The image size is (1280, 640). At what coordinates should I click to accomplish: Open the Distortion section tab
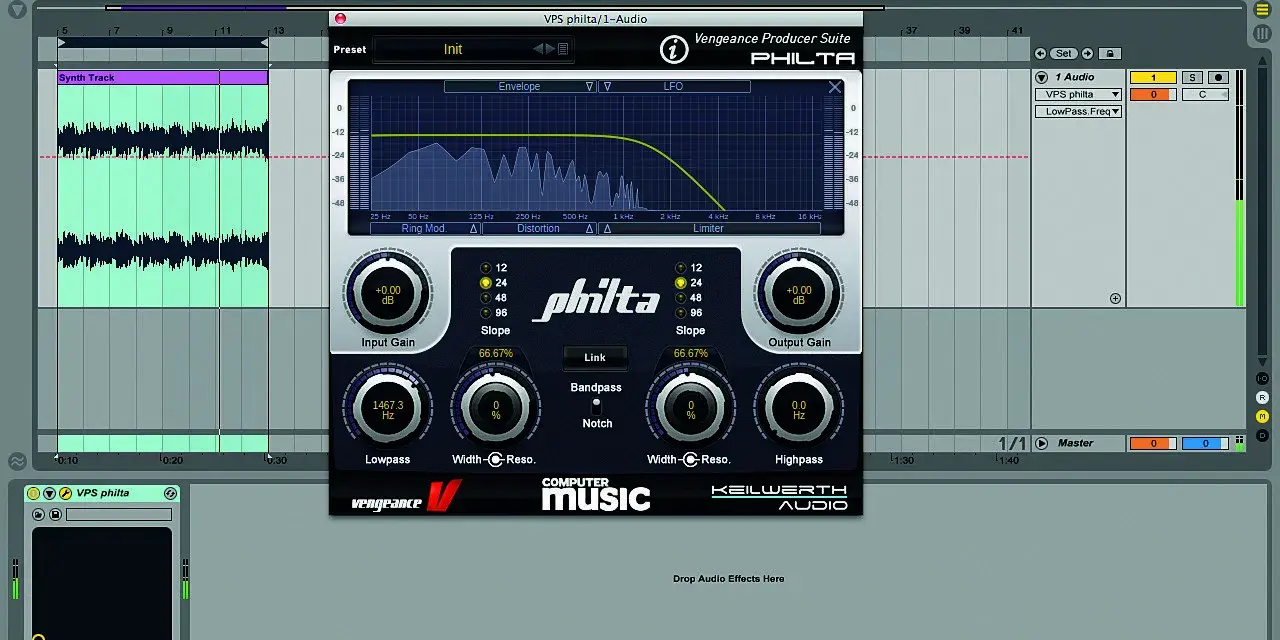click(x=539, y=229)
